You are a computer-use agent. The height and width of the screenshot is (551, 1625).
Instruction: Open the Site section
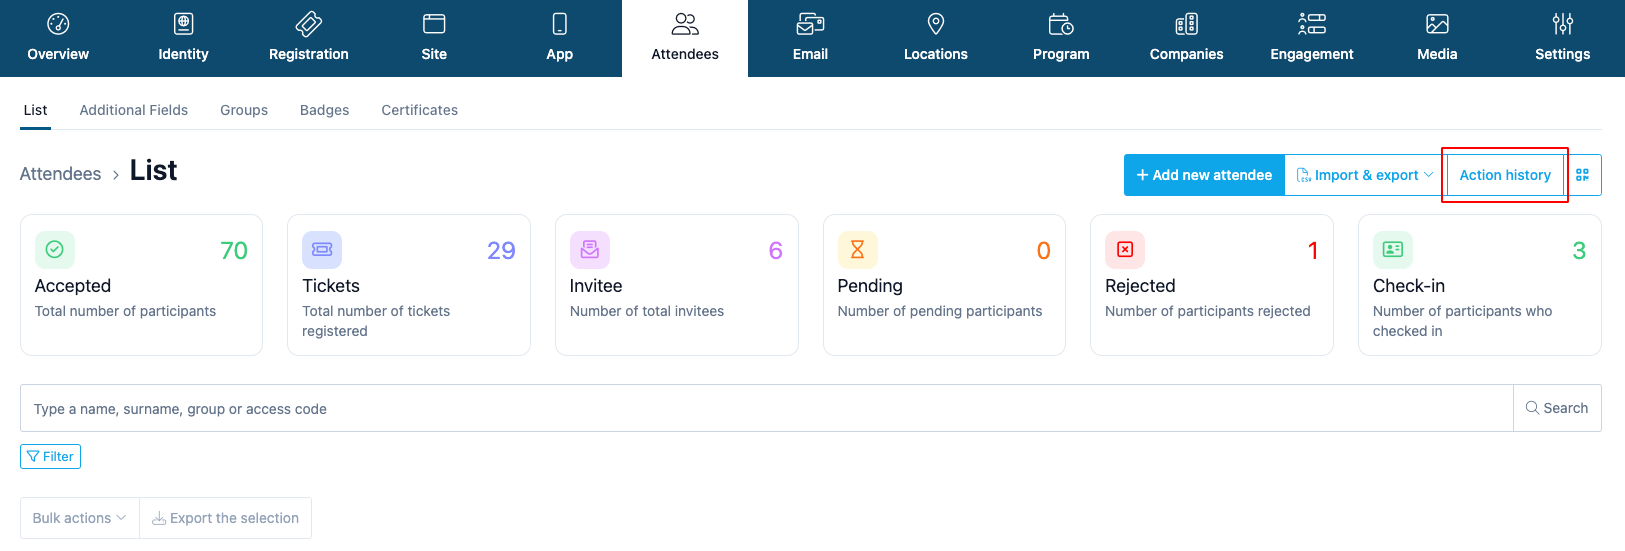pyautogui.click(x=434, y=38)
